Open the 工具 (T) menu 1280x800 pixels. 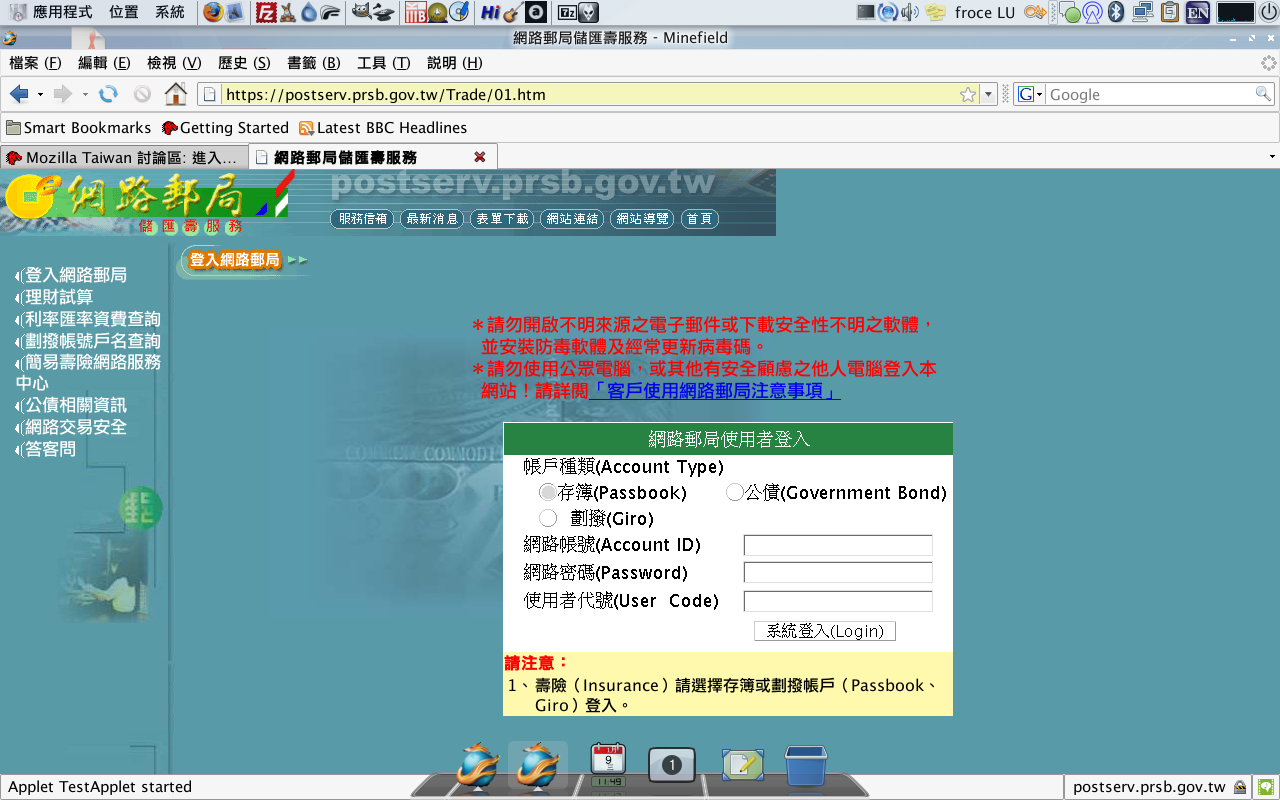[384, 63]
